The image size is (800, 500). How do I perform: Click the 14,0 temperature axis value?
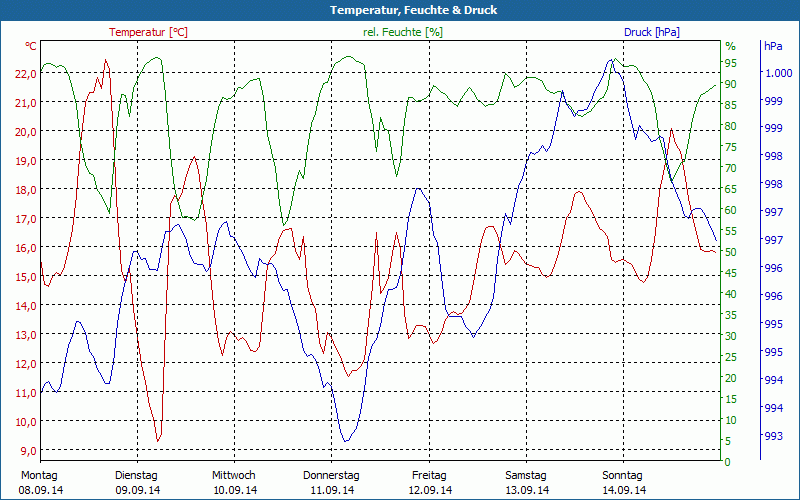[x=26, y=306]
